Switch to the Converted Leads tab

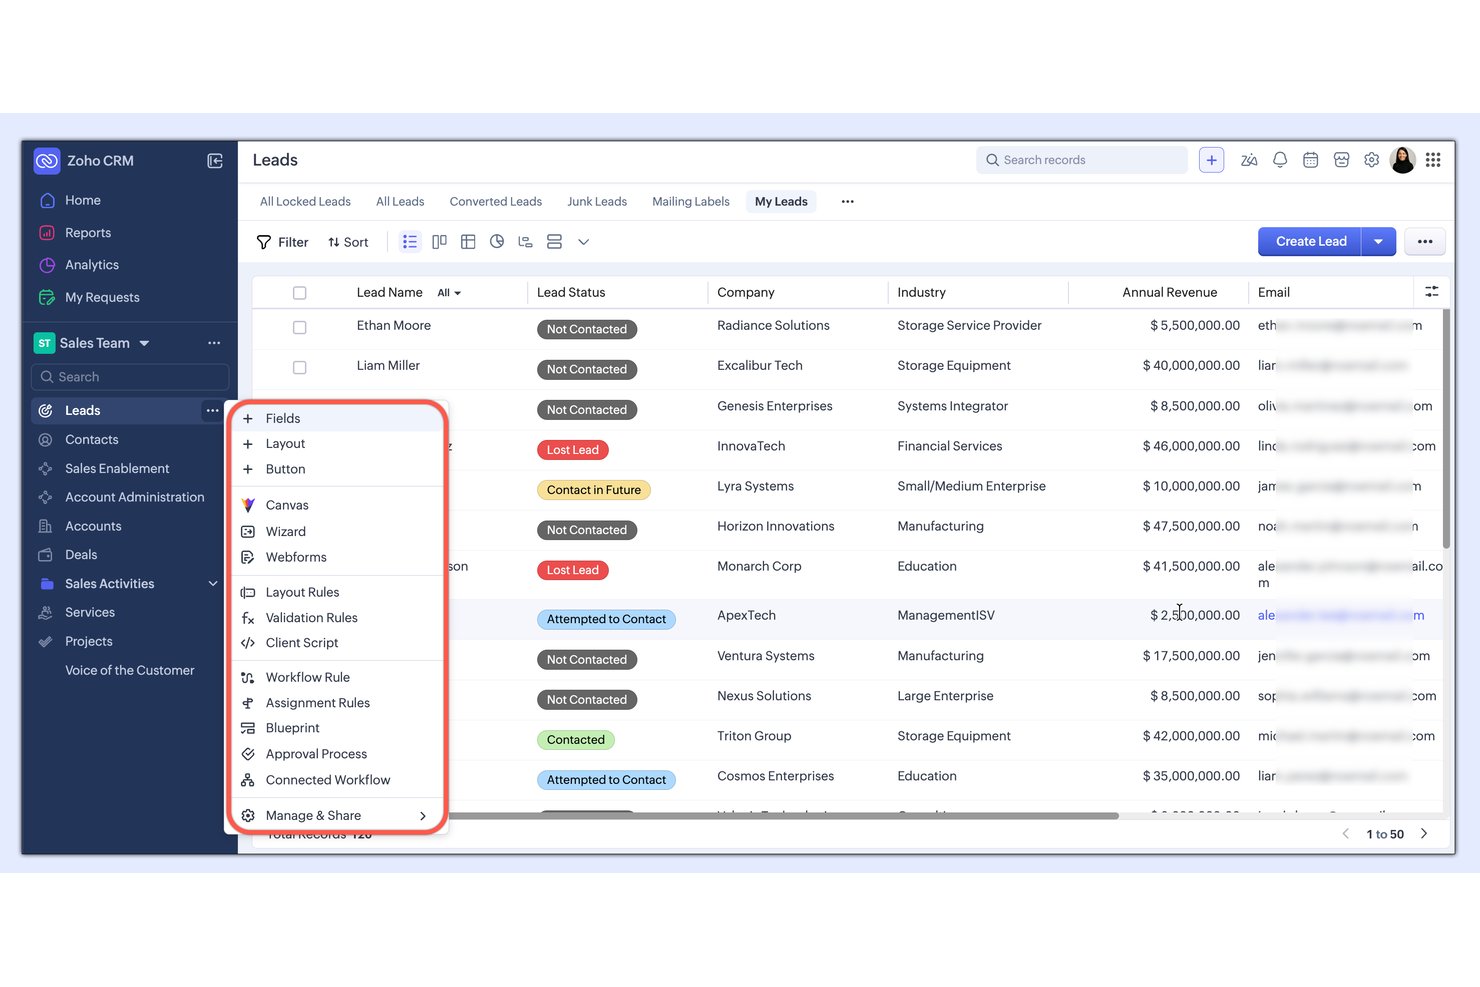pyautogui.click(x=496, y=202)
